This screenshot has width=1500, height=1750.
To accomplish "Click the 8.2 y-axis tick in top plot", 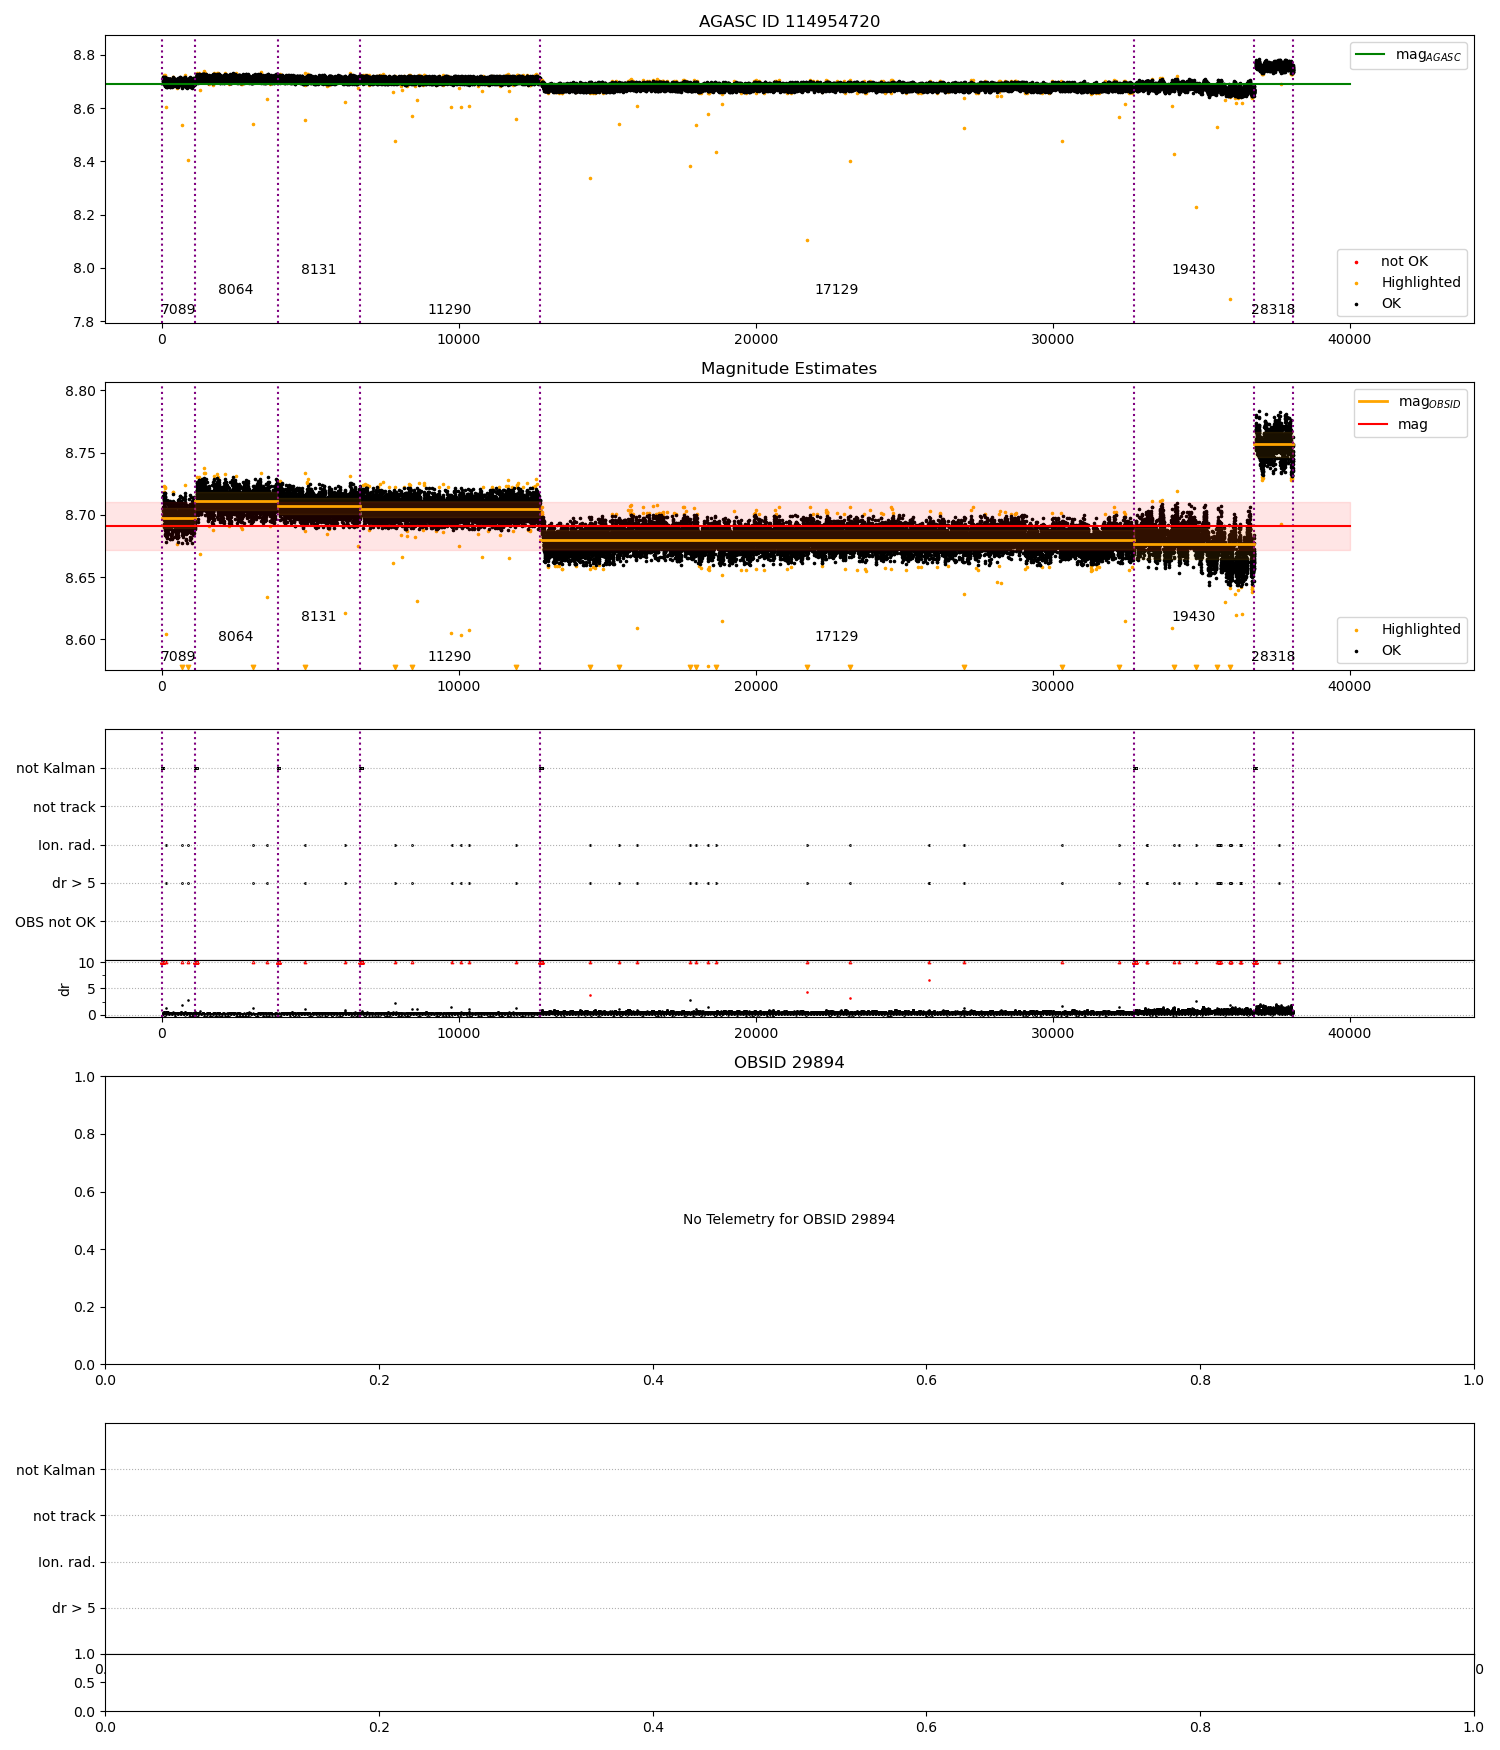I will 82,216.
